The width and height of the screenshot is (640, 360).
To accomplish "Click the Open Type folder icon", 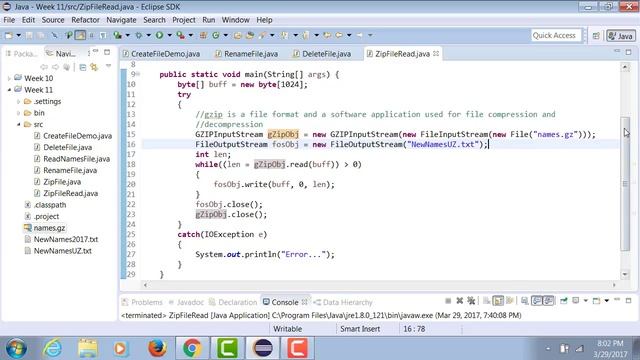I will [237, 36].
